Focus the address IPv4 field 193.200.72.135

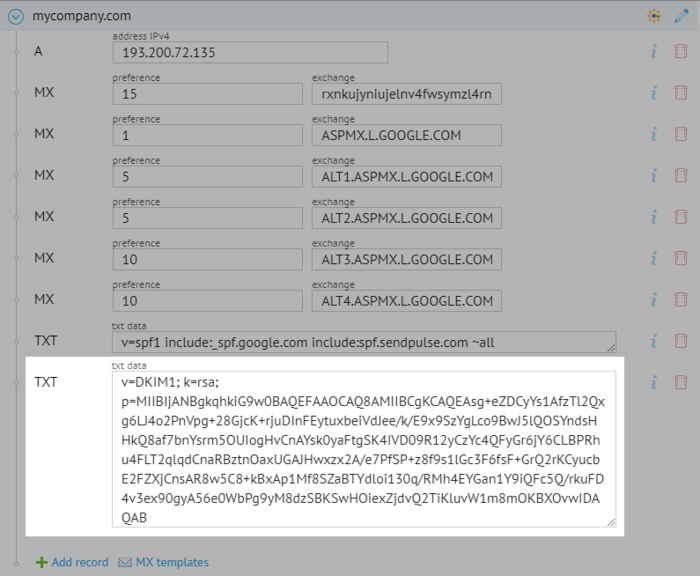(x=250, y=53)
